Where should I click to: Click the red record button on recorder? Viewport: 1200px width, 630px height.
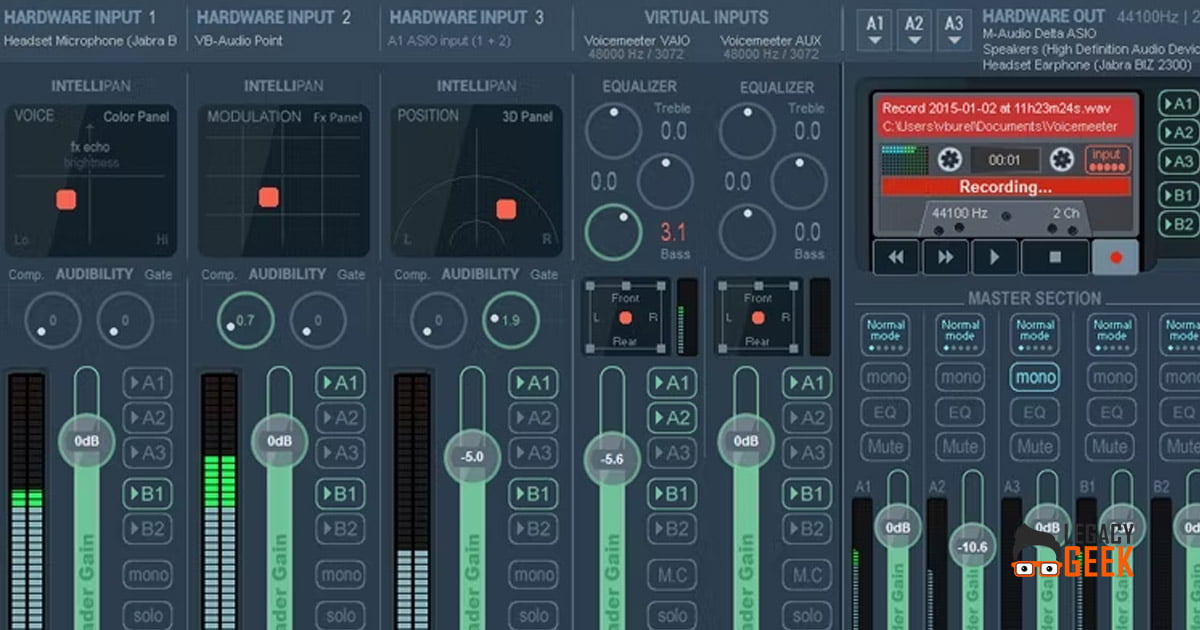point(1116,257)
